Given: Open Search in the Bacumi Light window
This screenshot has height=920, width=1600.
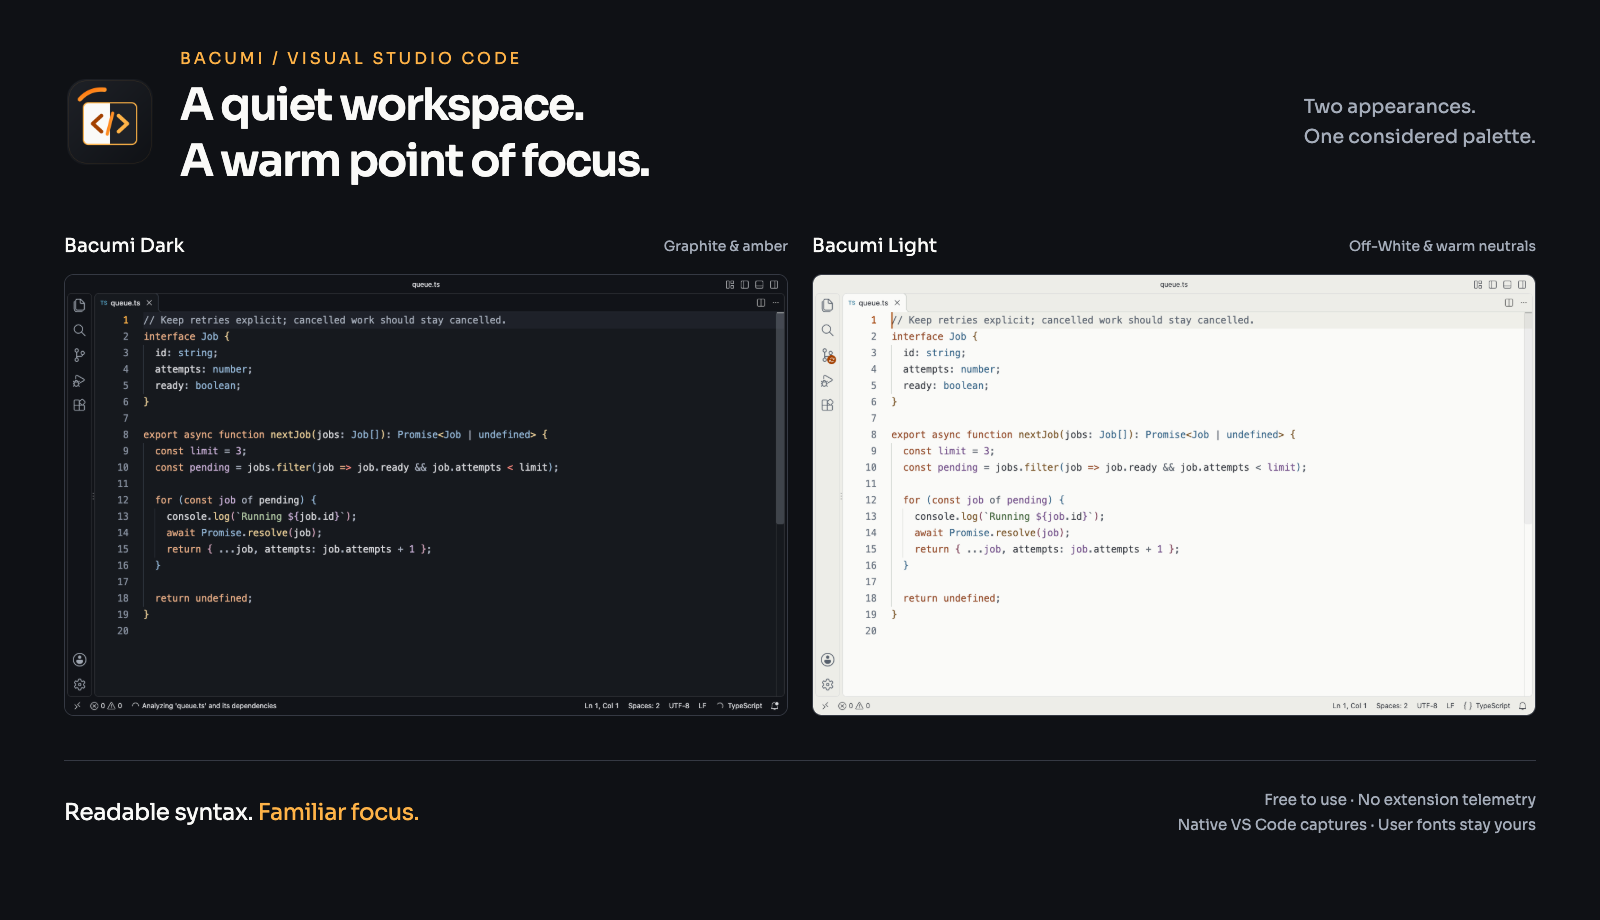Looking at the screenshot, I should click(x=827, y=330).
